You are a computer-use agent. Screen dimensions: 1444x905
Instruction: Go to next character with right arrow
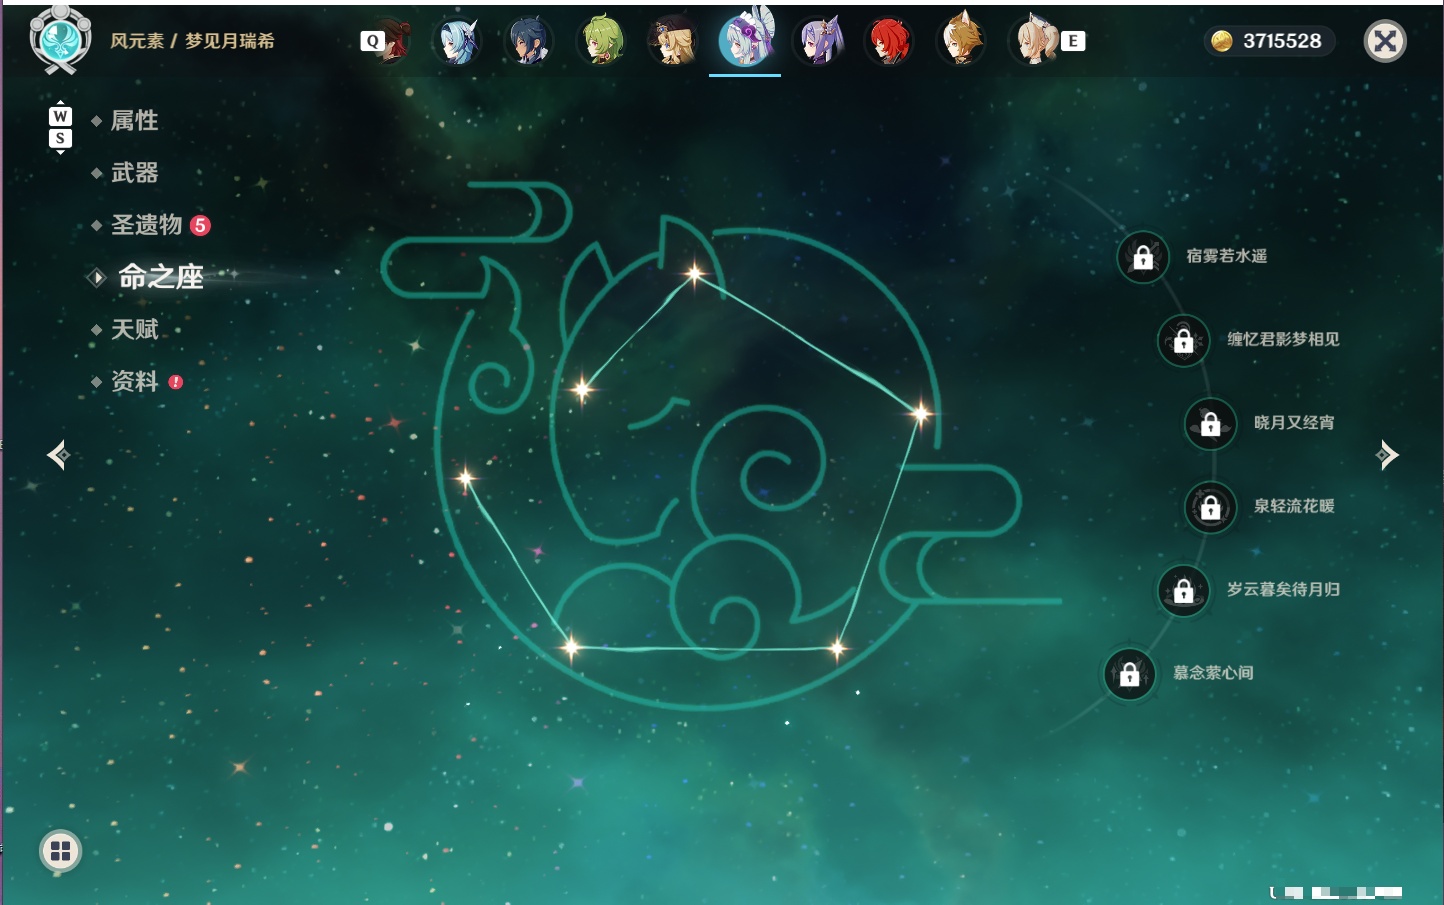coord(1387,455)
